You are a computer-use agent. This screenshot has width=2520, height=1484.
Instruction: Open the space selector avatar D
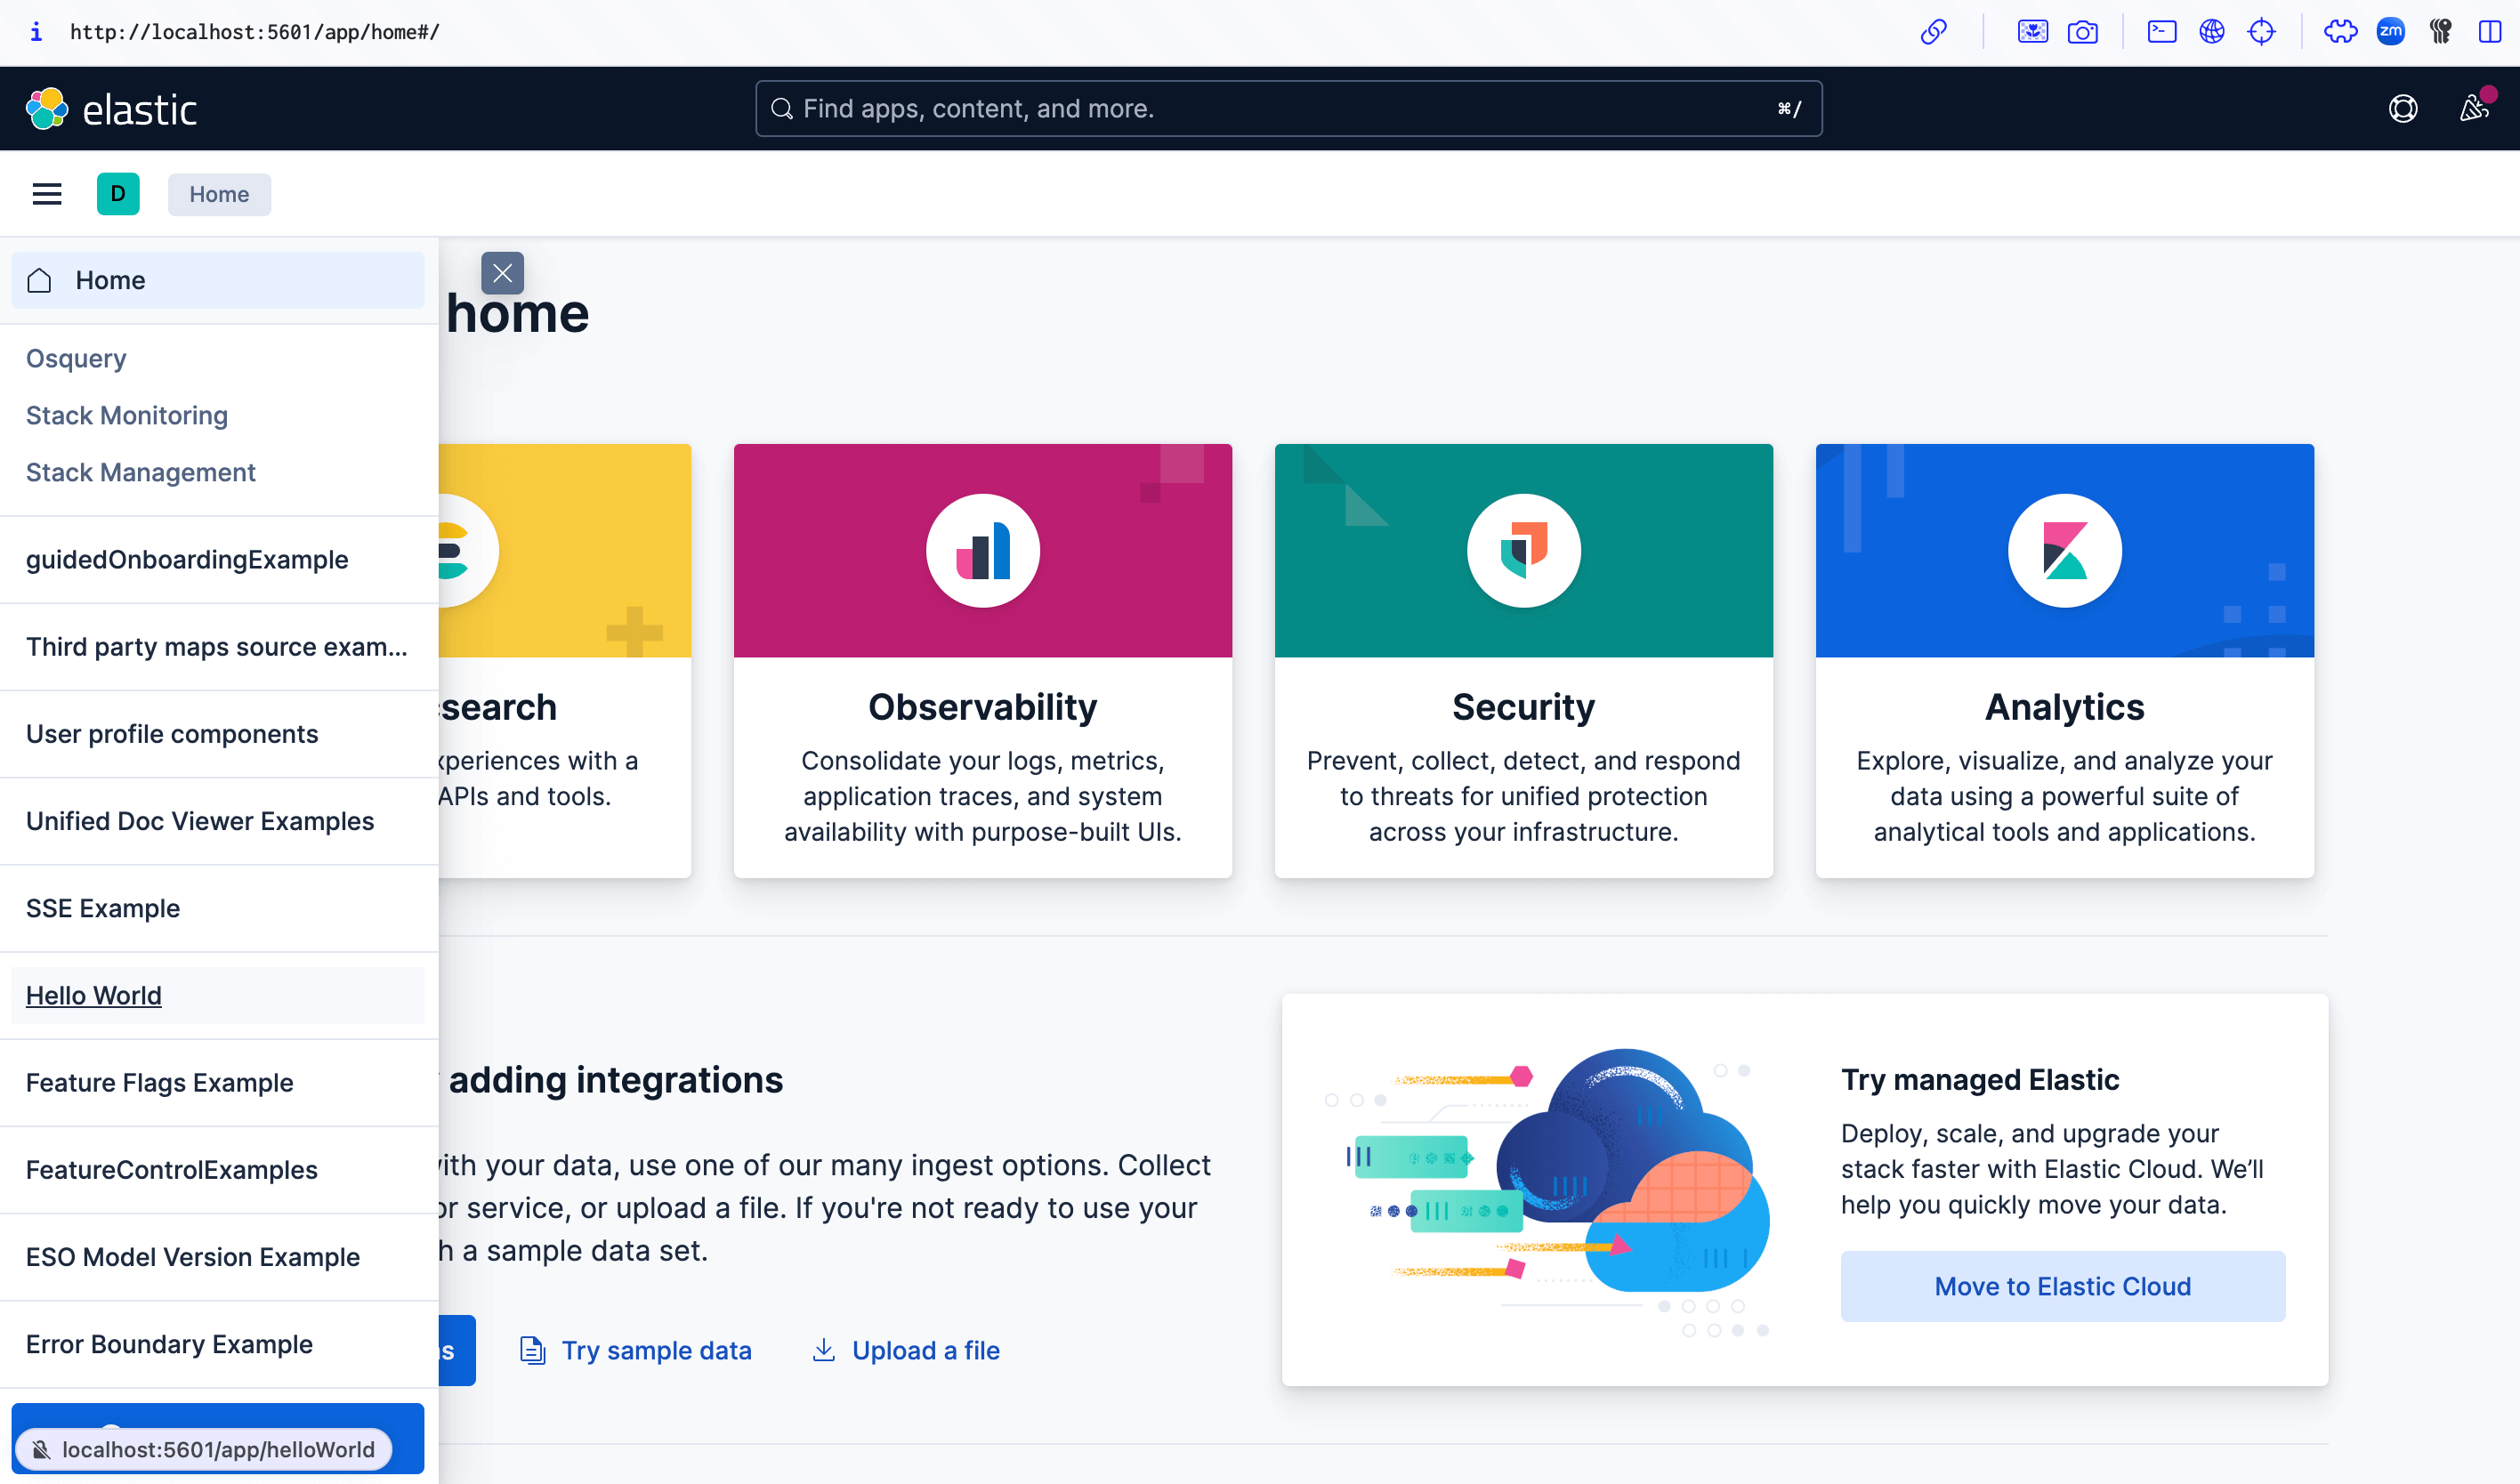(118, 194)
